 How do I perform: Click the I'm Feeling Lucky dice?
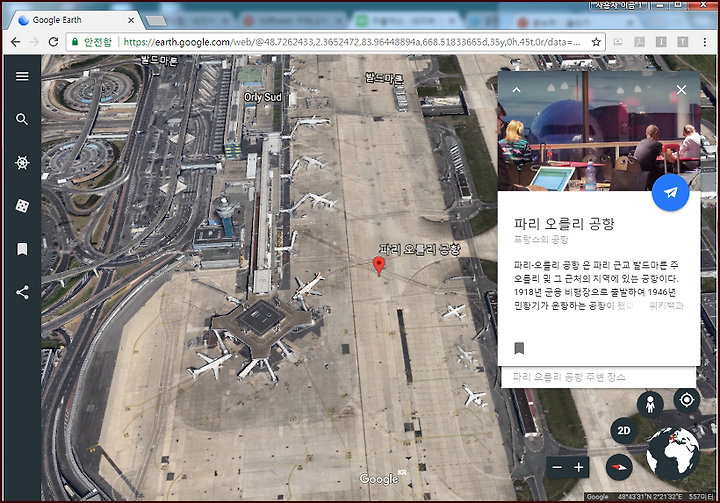tap(22, 206)
